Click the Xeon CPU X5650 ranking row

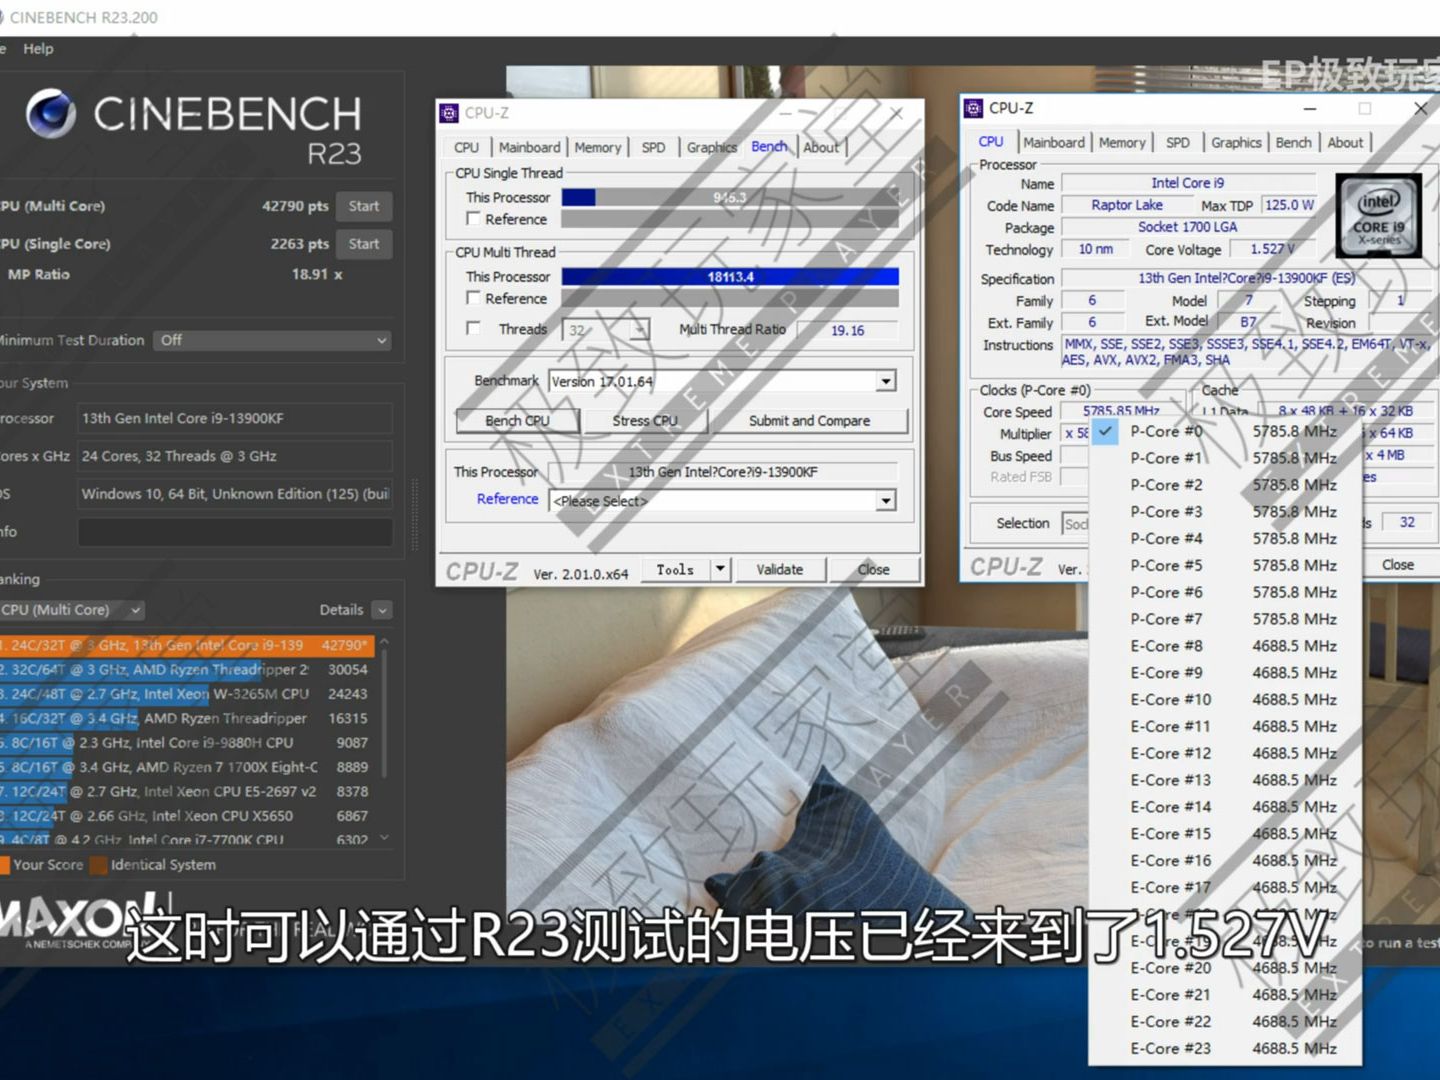[x=187, y=816]
